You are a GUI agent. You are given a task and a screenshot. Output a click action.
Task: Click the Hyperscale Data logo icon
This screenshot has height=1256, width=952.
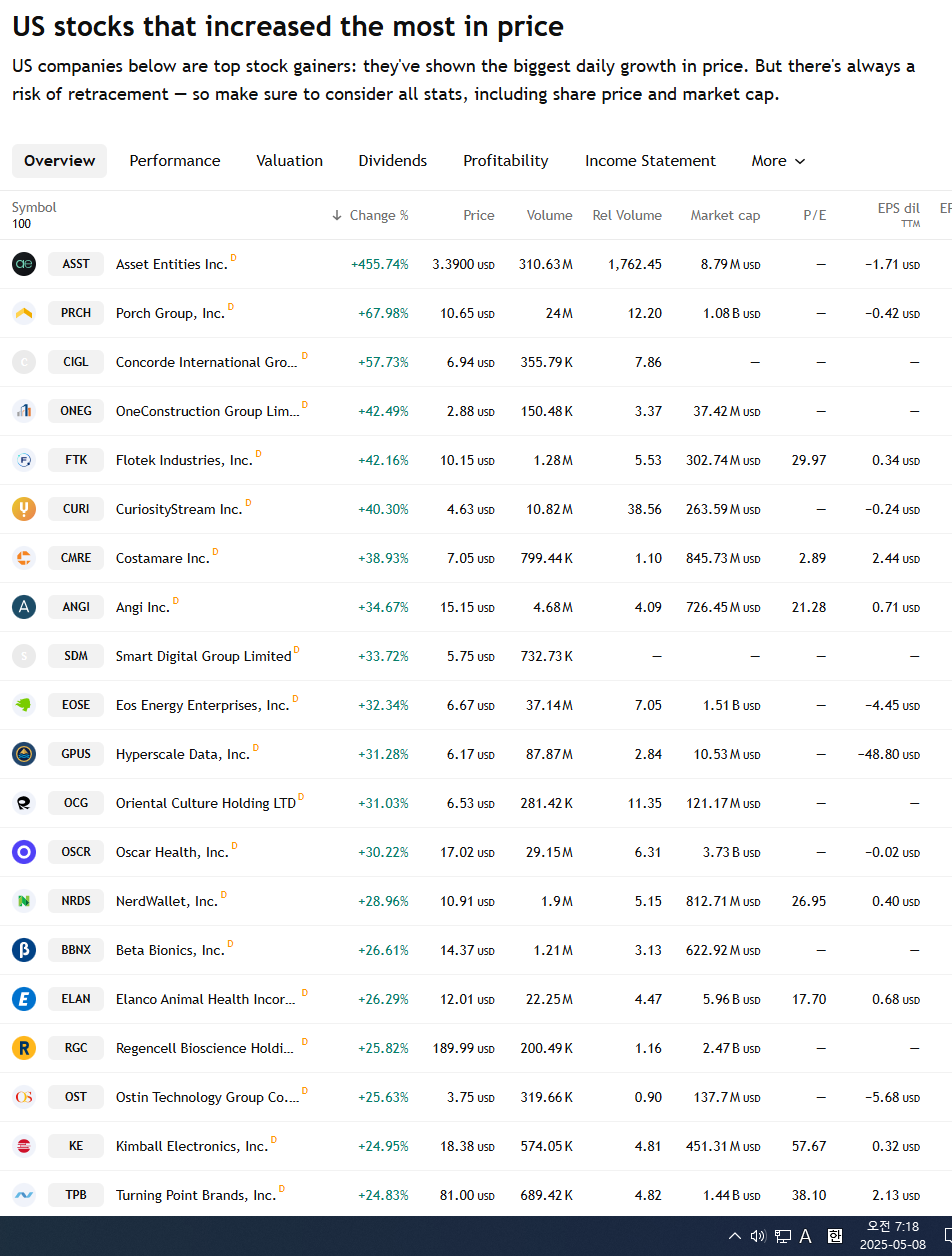coord(24,754)
